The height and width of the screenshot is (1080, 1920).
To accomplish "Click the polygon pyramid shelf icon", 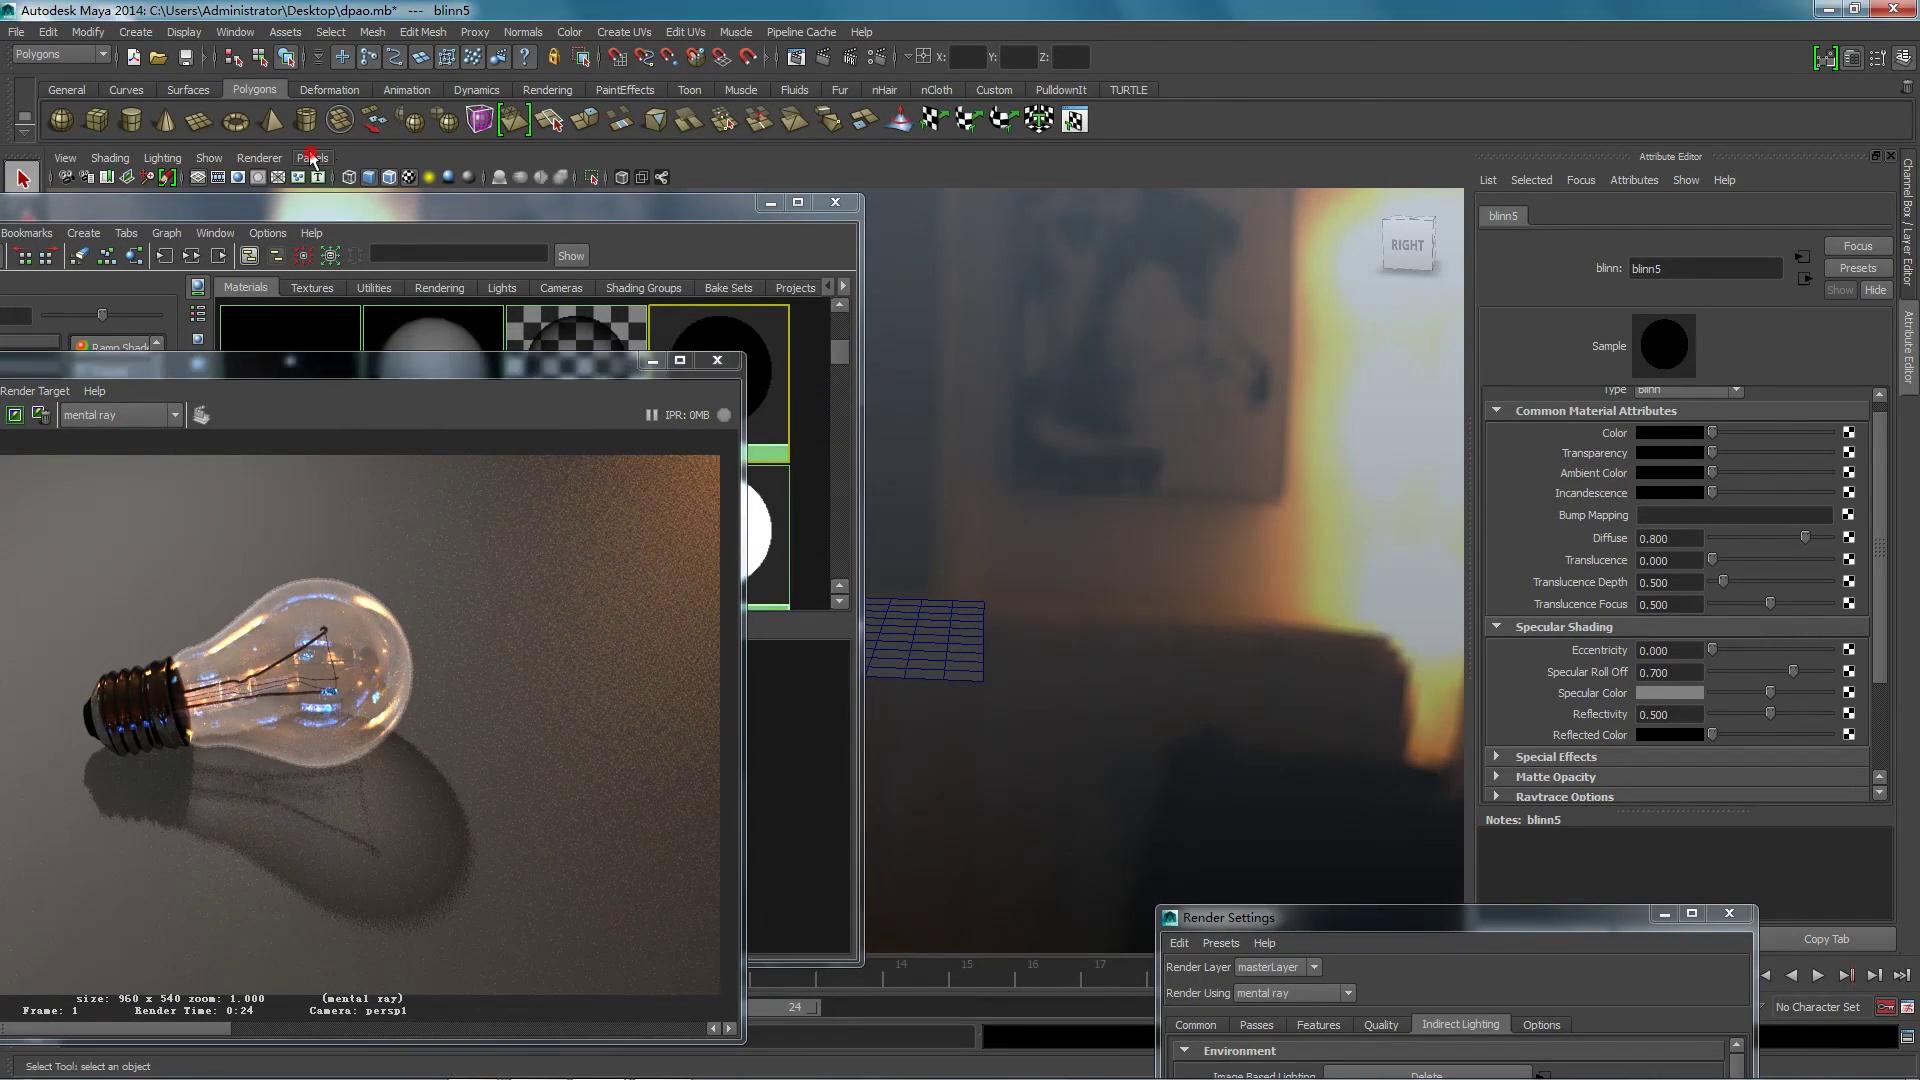I will click(271, 121).
